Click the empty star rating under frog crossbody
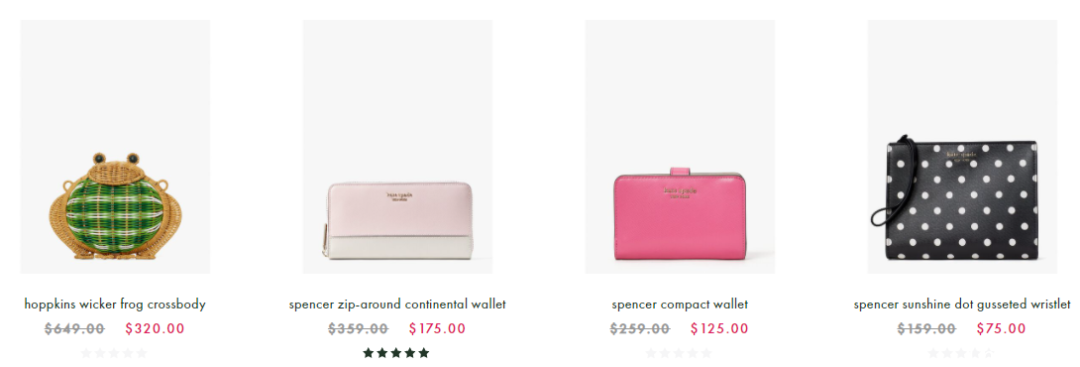The height and width of the screenshot is (367, 1080). click(114, 353)
